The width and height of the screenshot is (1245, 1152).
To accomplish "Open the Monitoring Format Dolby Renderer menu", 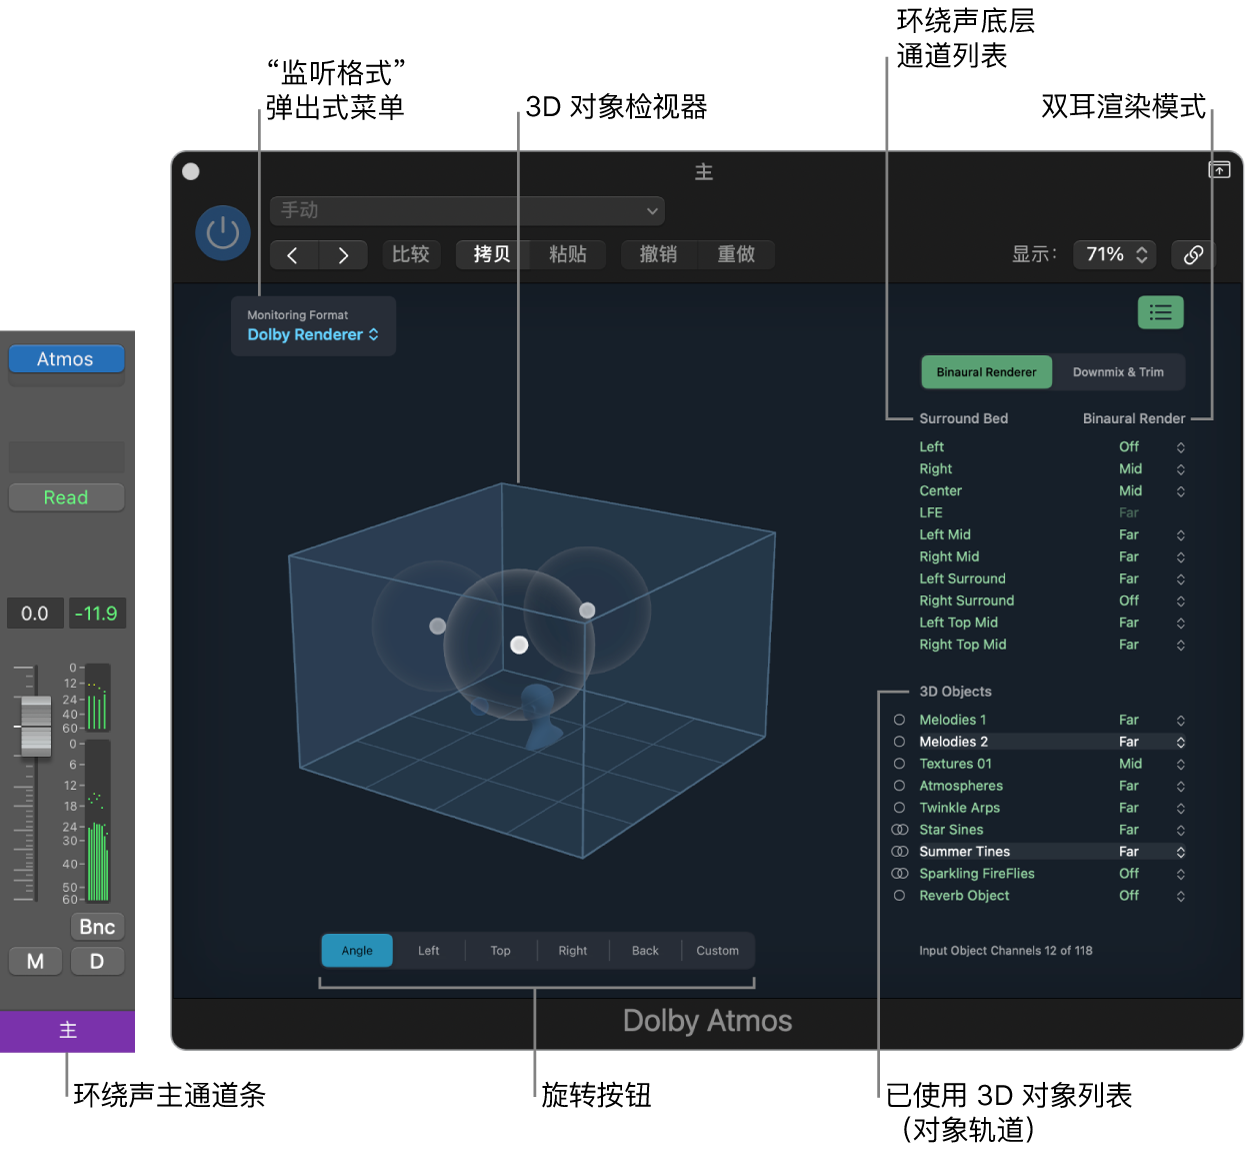I will (x=313, y=335).
